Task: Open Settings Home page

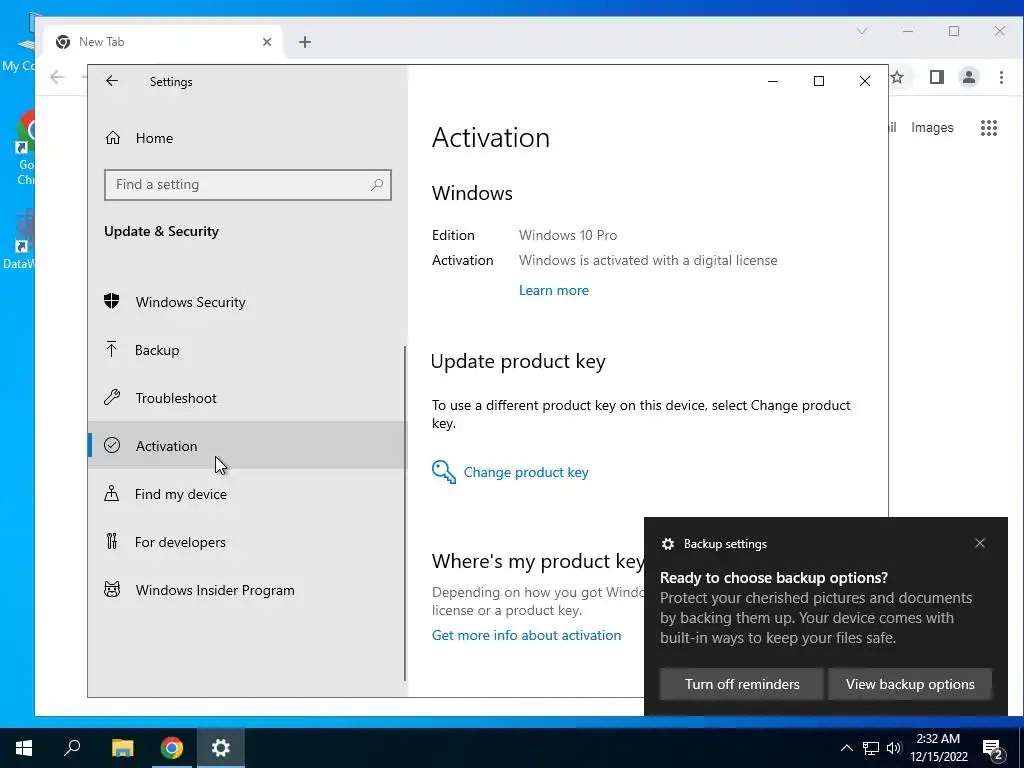Action: 247,138
